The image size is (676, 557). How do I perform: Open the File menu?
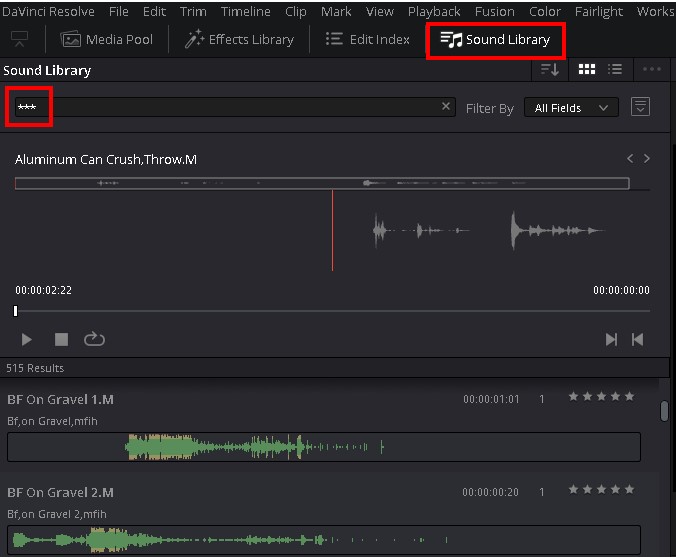coord(119,12)
